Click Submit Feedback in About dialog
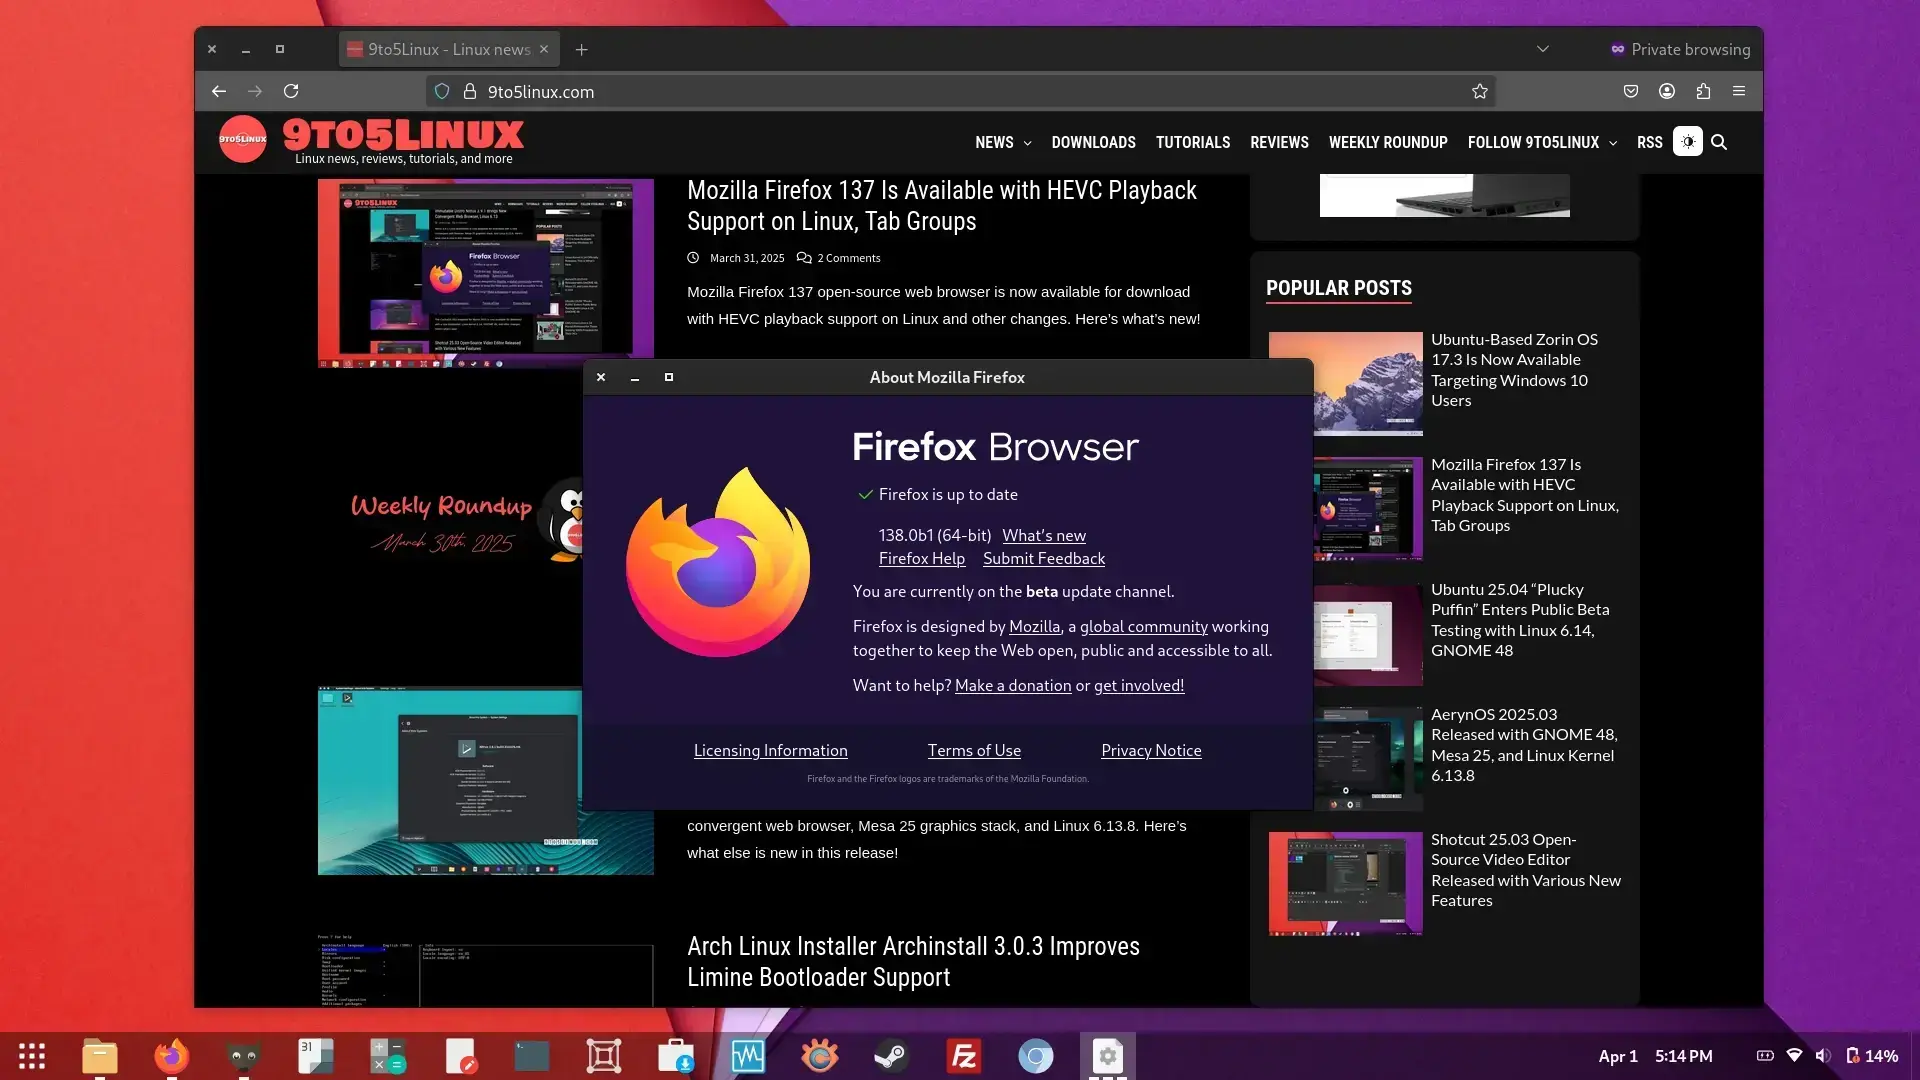Screen dimensions: 1920x1080 click(1044, 558)
